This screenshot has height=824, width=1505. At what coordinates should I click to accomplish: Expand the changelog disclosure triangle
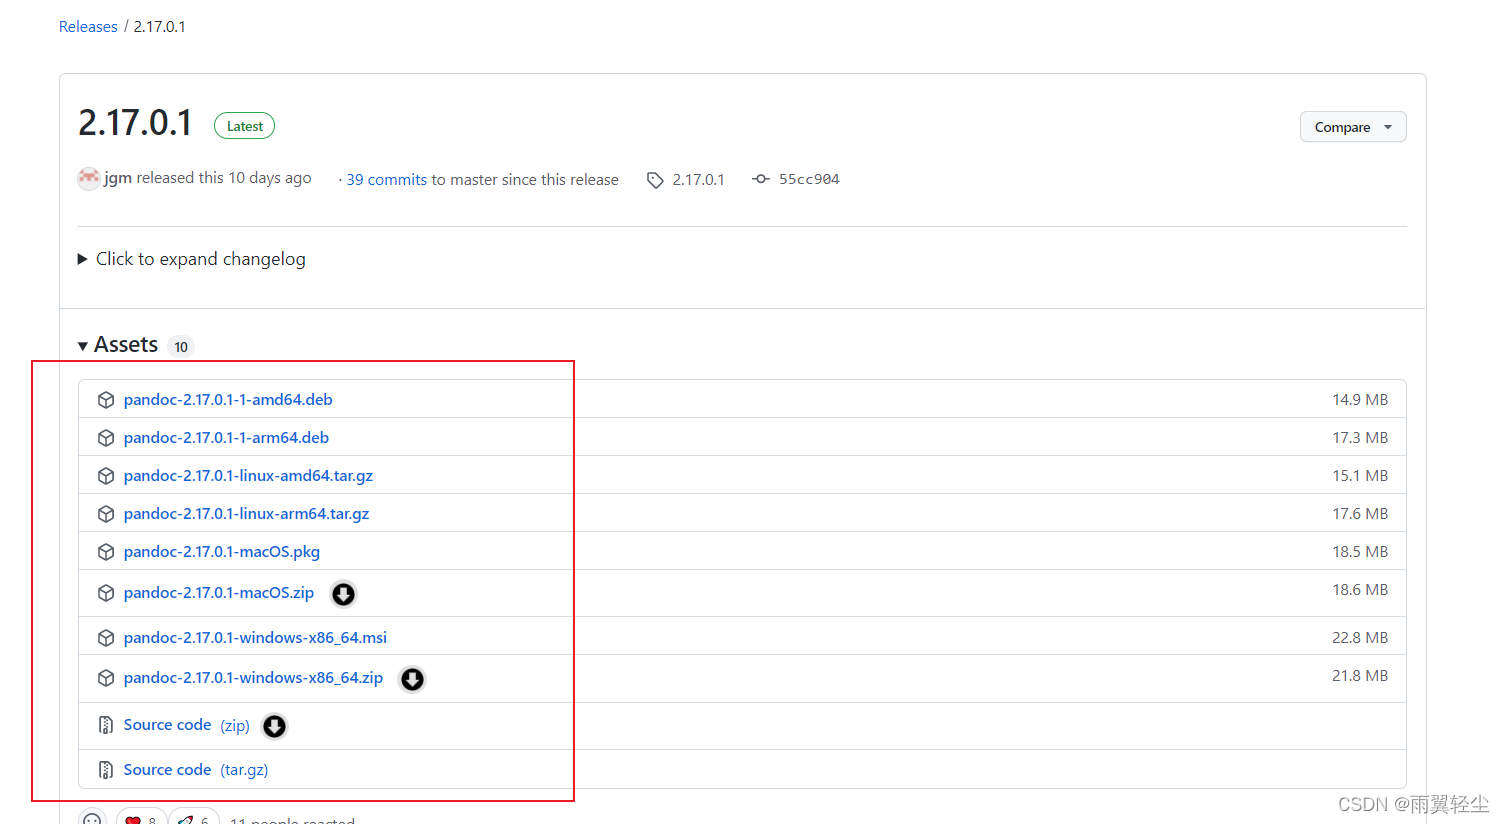click(83, 259)
